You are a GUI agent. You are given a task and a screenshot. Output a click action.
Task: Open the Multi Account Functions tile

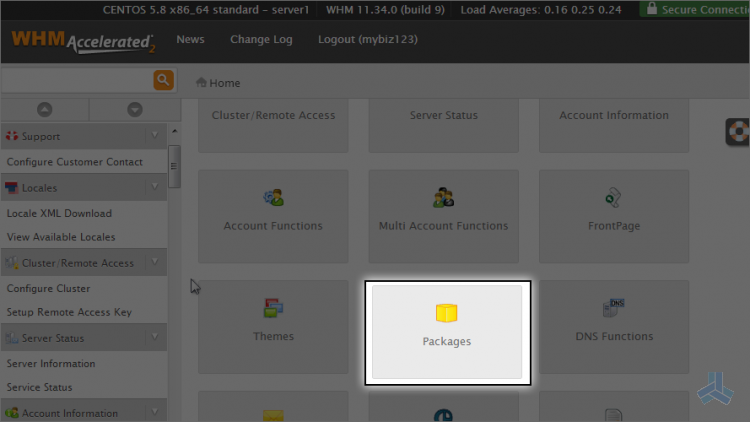pyautogui.click(x=443, y=216)
